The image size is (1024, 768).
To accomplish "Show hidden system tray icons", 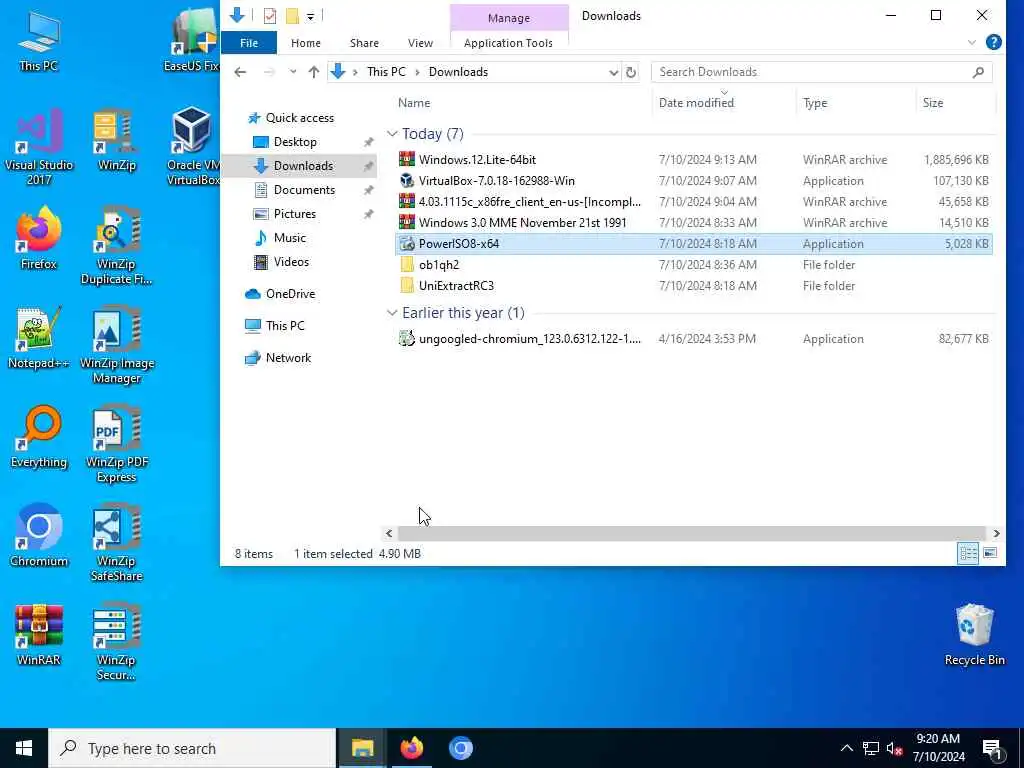I will [x=846, y=748].
